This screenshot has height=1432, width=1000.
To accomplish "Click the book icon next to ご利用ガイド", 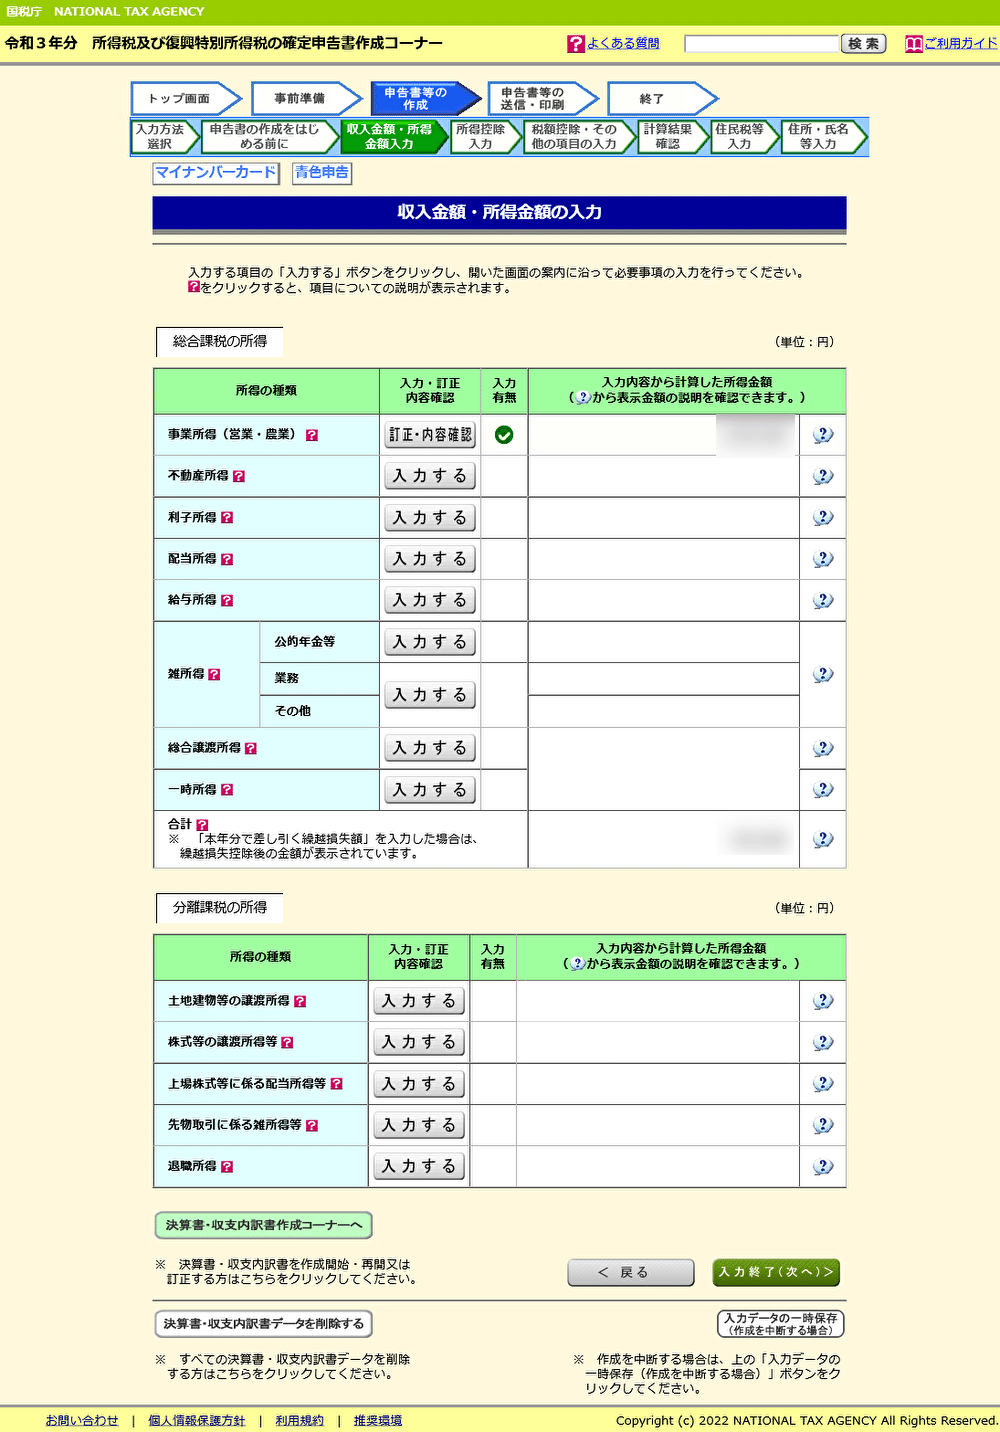I will click(x=913, y=43).
